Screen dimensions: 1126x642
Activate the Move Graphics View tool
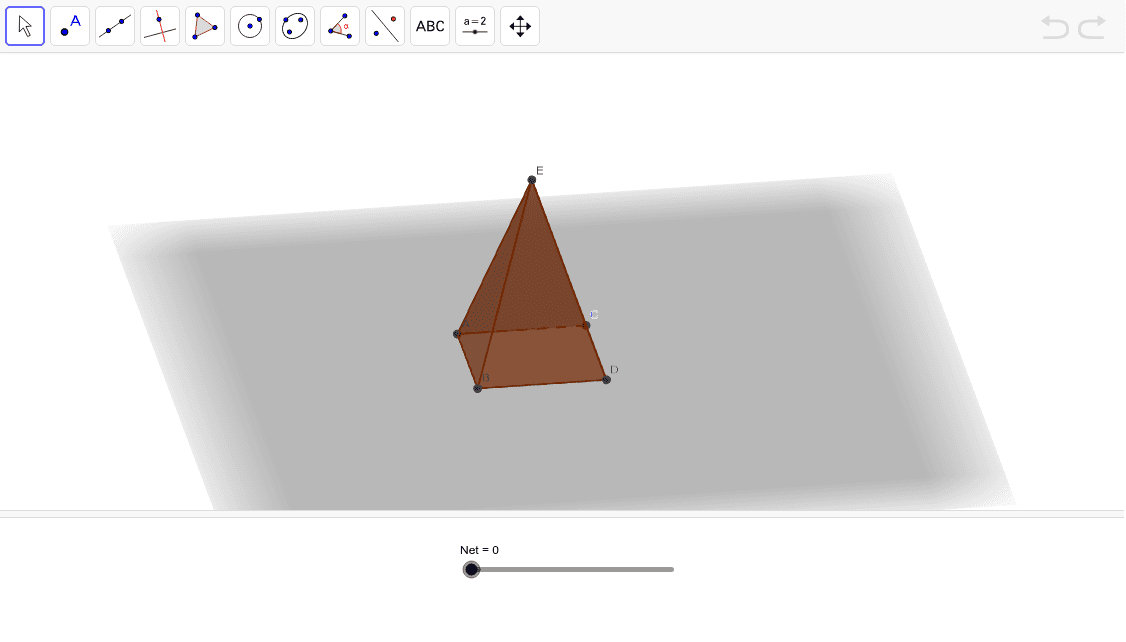520,26
